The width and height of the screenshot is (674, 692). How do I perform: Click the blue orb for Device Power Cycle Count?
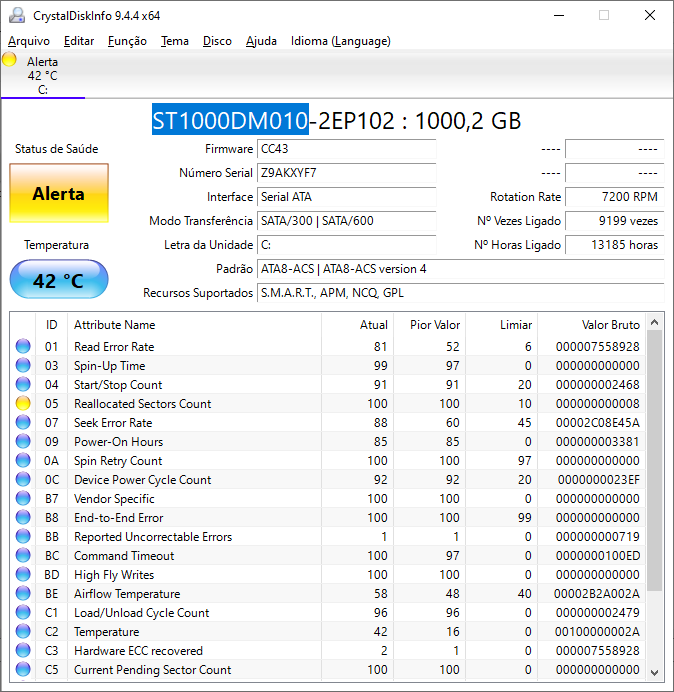pyautogui.click(x=23, y=479)
